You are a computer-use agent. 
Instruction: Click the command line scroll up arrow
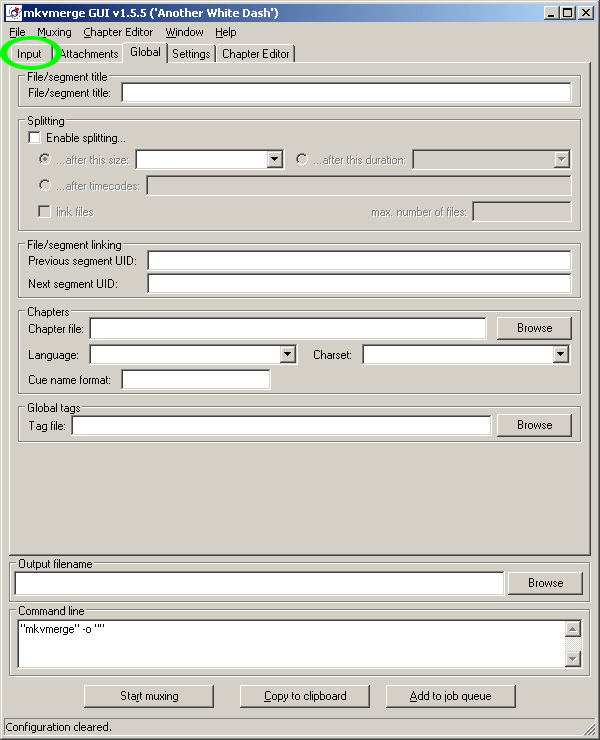click(573, 629)
